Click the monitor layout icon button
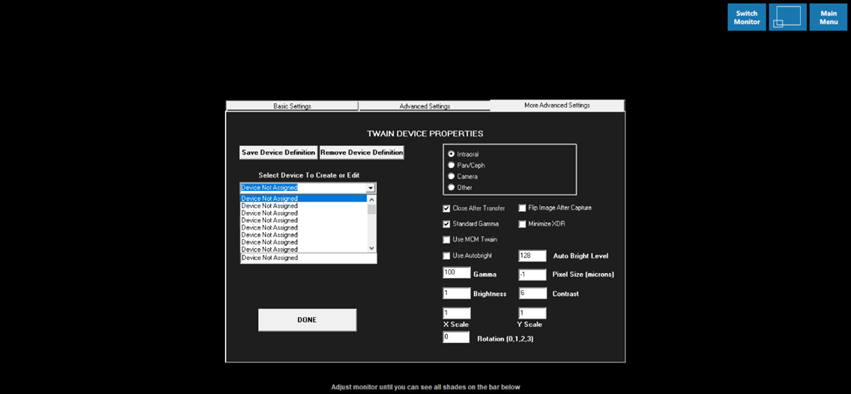This screenshot has height=394, width=851. click(788, 17)
